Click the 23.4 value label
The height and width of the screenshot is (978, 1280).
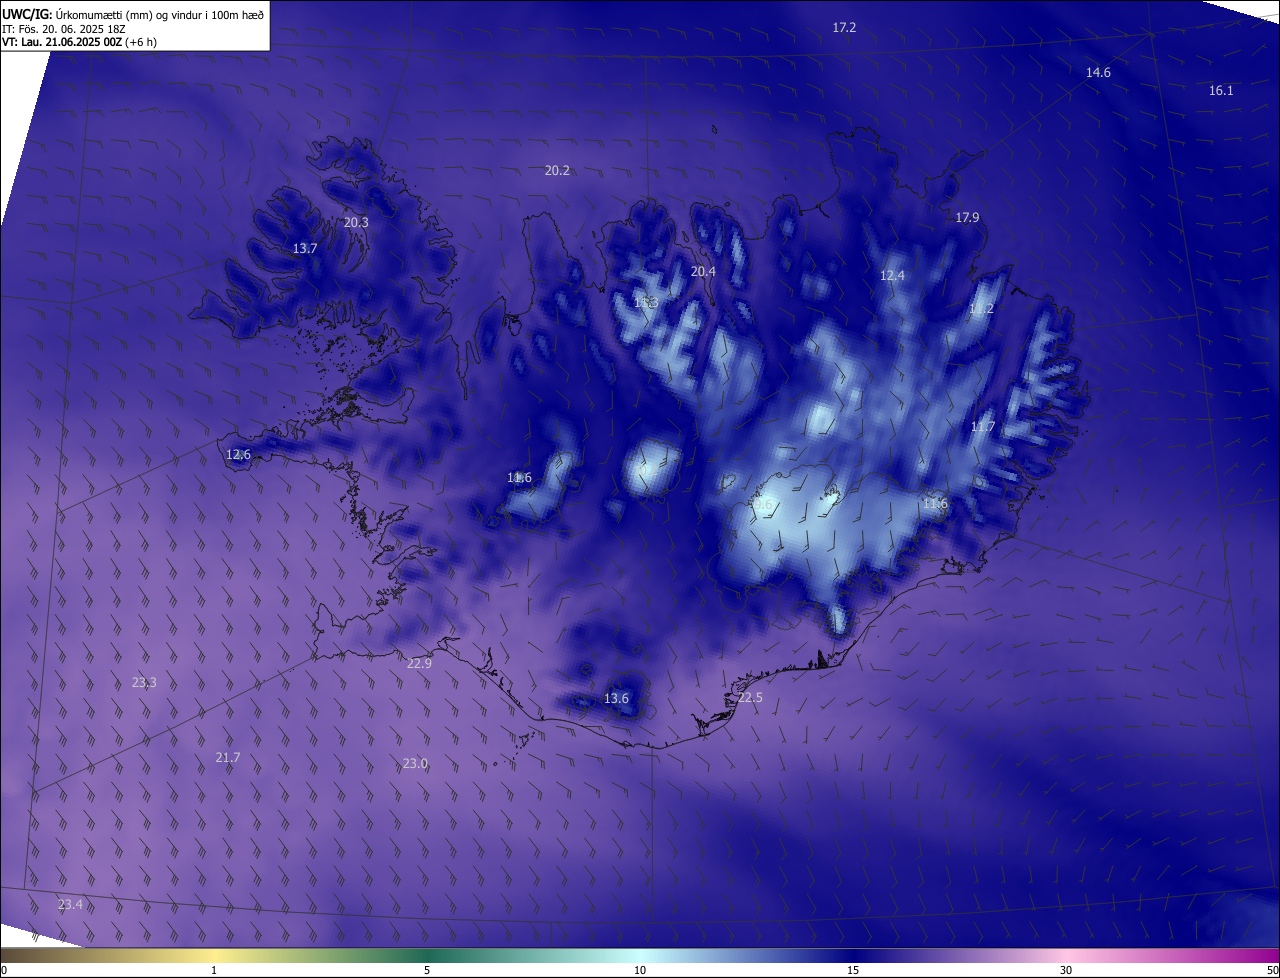click(x=70, y=904)
